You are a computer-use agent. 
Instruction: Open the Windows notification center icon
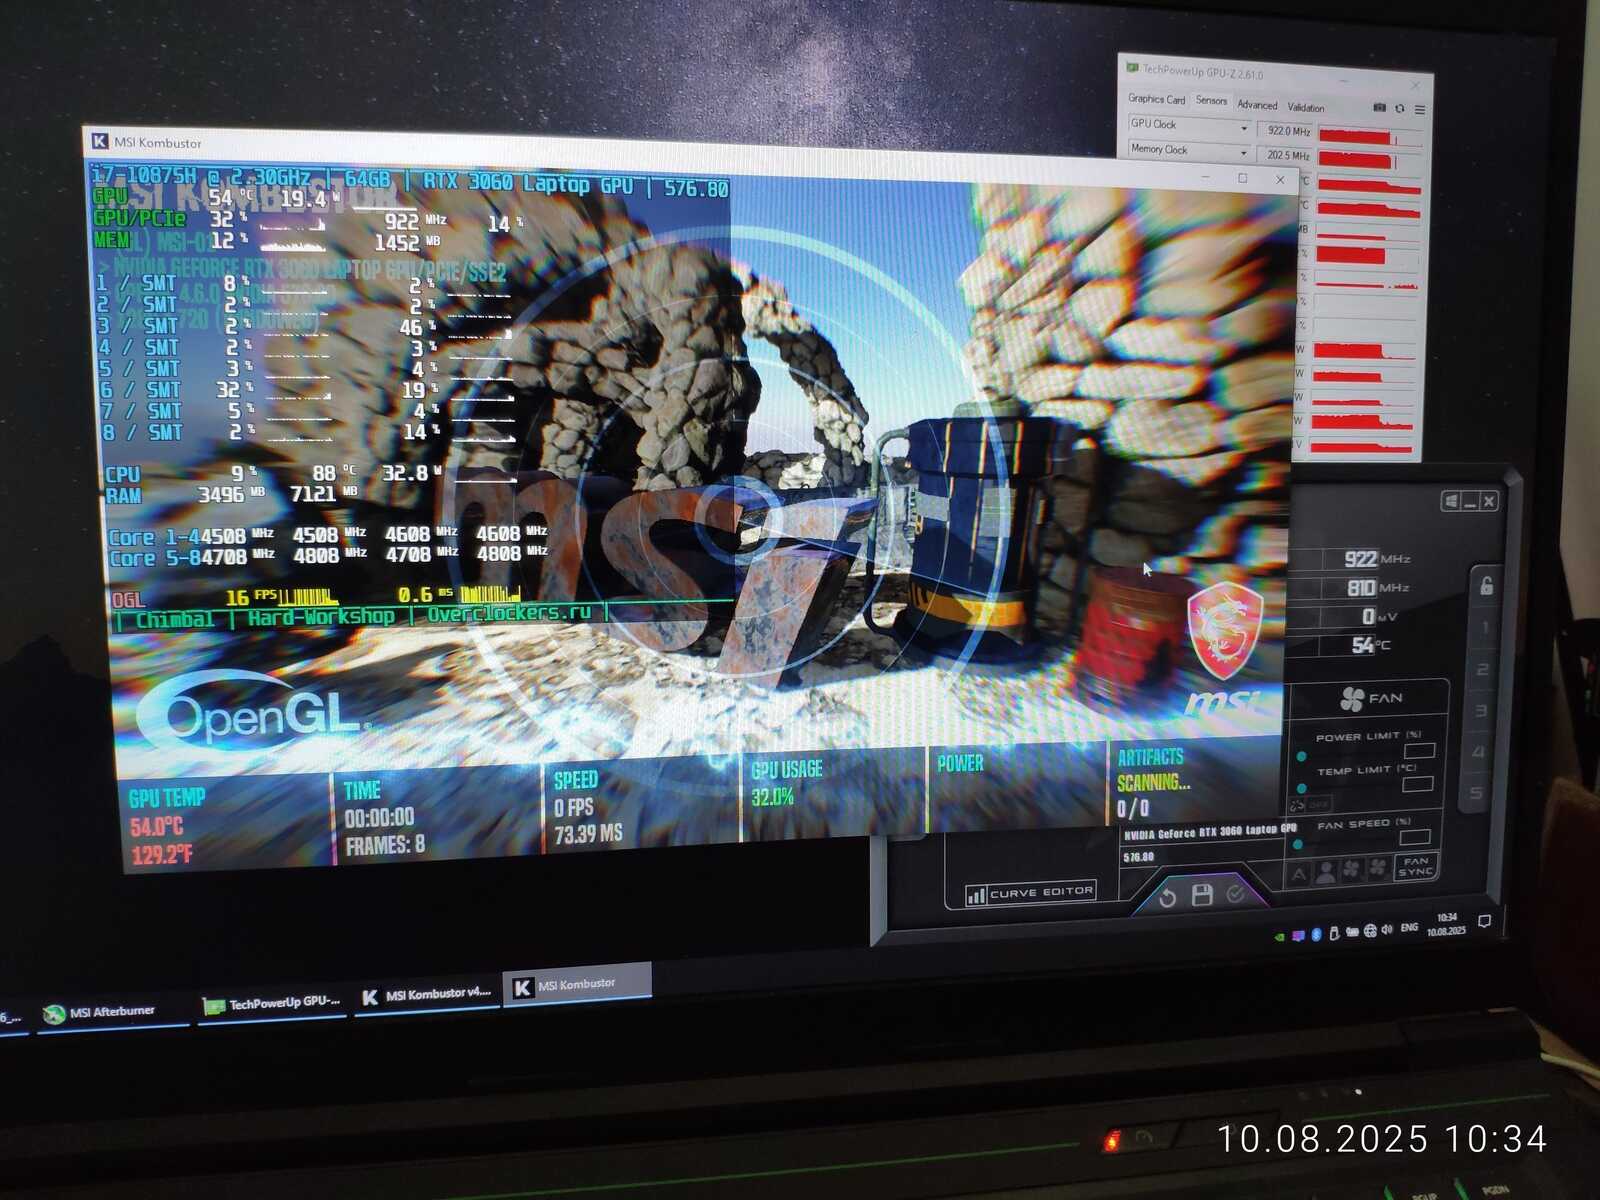[x=1485, y=921]
